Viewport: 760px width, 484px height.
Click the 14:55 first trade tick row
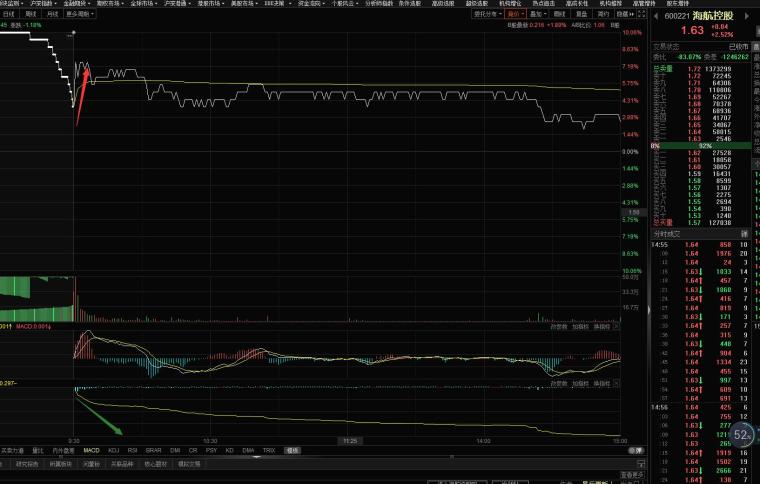coord(700,245)
